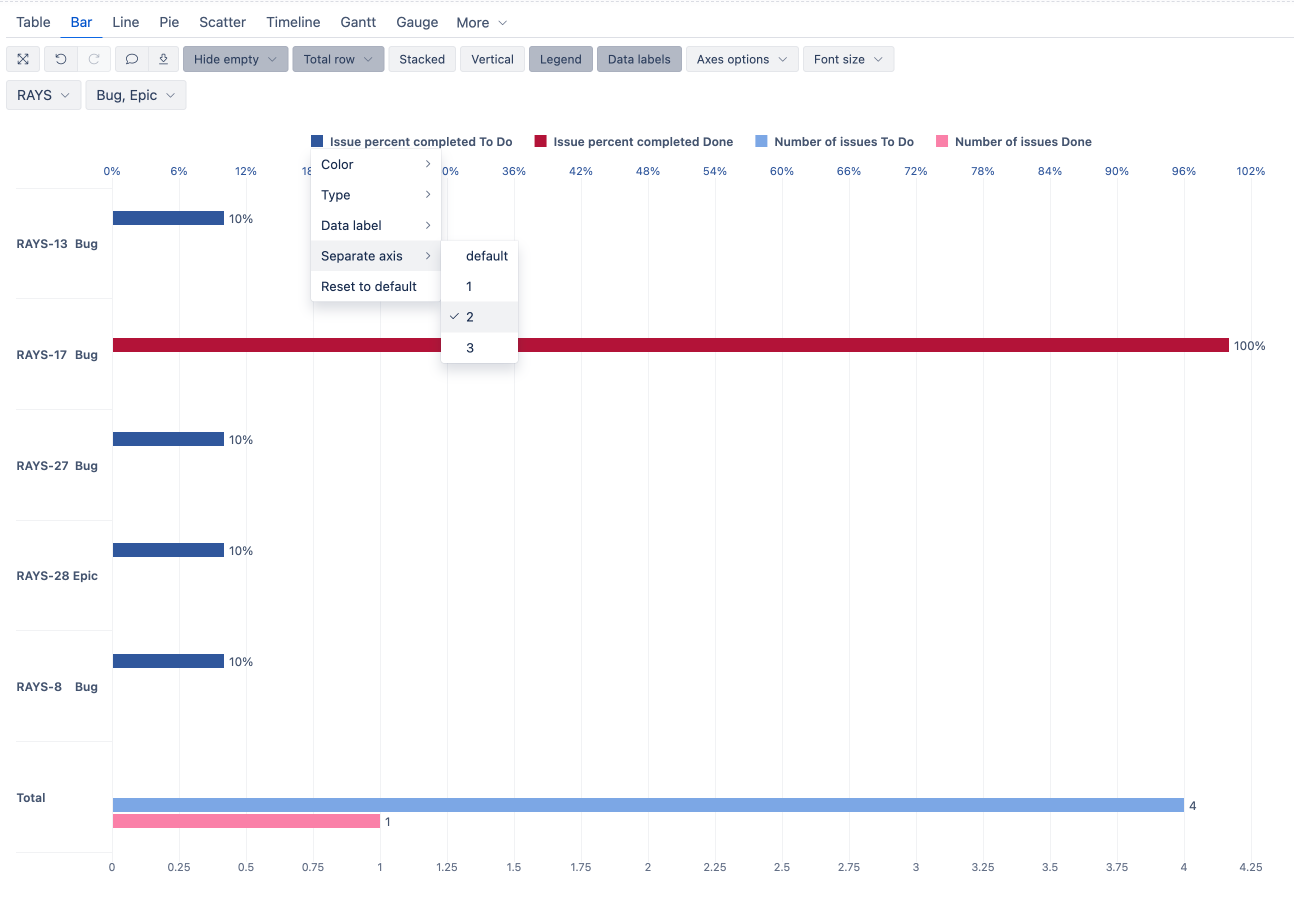Switch to the Gantt chart tab
Image resolution: width=1294 pixels, height=900 pixels.
(358, 22)
